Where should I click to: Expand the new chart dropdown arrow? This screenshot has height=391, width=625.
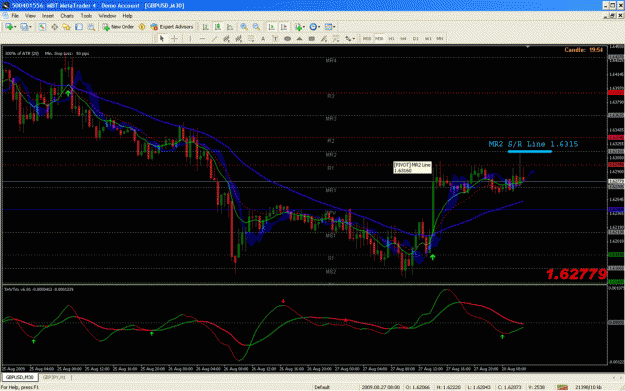15,27
